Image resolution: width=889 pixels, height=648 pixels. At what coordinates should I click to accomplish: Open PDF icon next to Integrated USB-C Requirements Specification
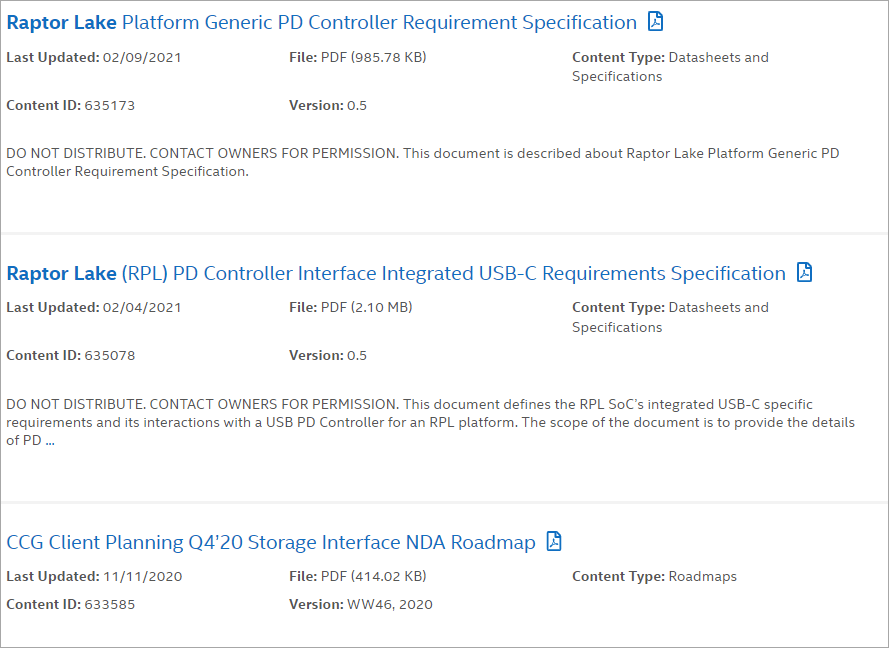(x=805, y=272)
